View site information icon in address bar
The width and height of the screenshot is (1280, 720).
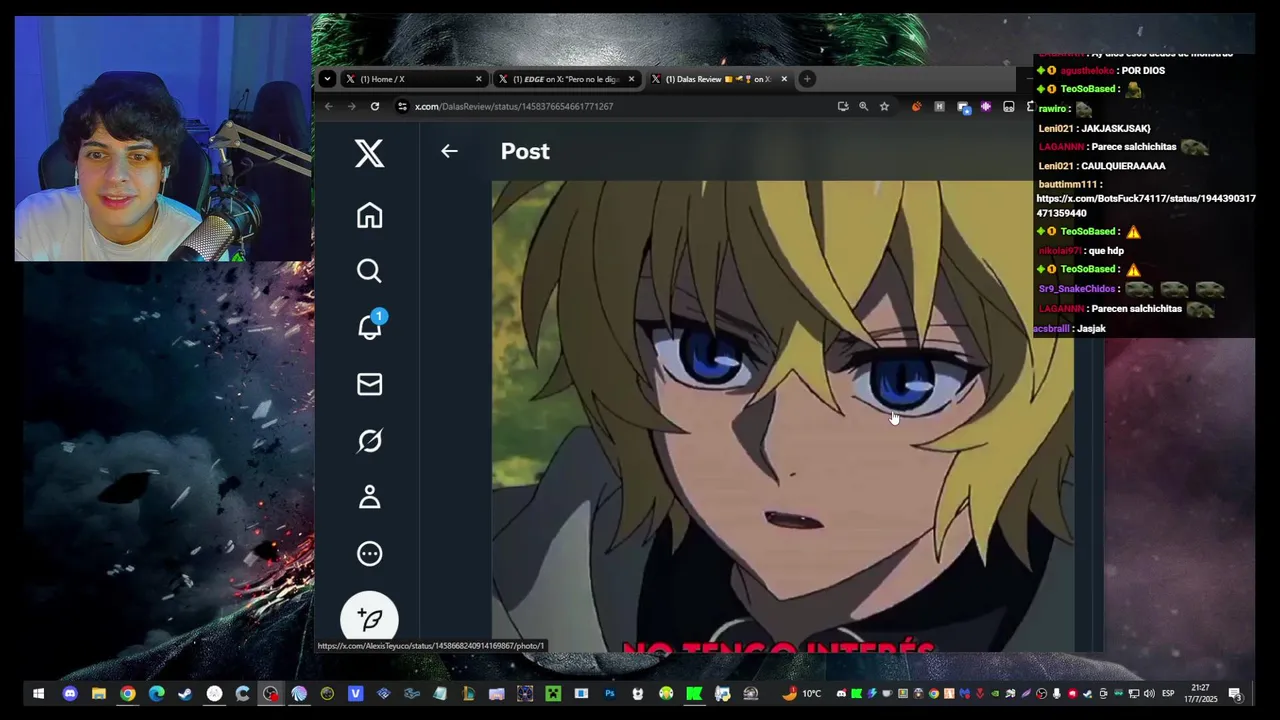(402, 106)
